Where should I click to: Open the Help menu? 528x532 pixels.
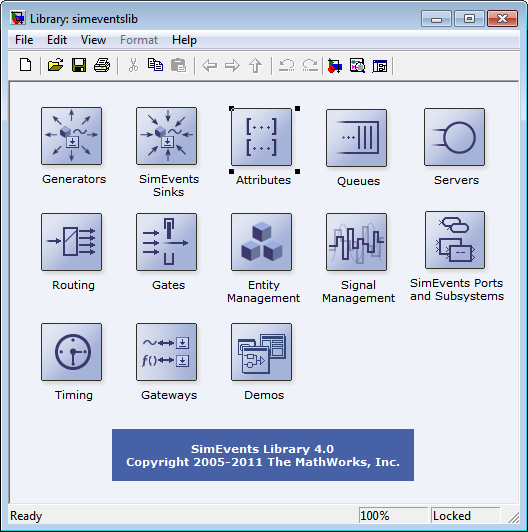[x=184, y=40]
